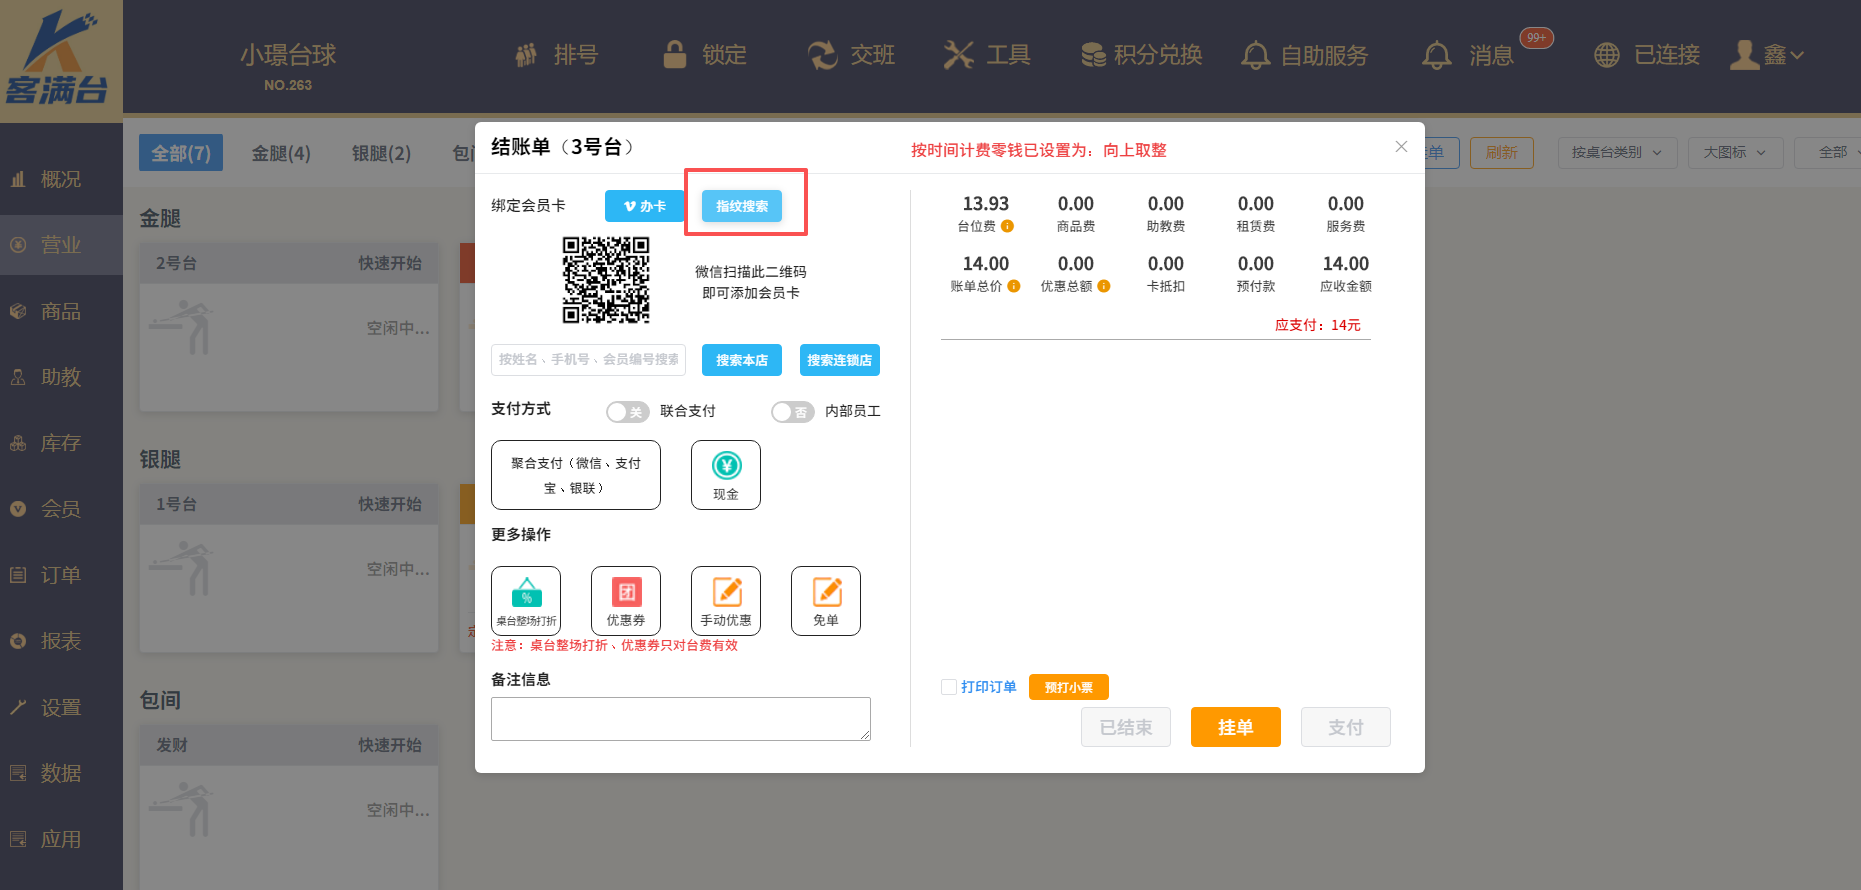1861x890 pixels.
Task: Open 会员 in the left sidebar
Action: pos(60,509)
